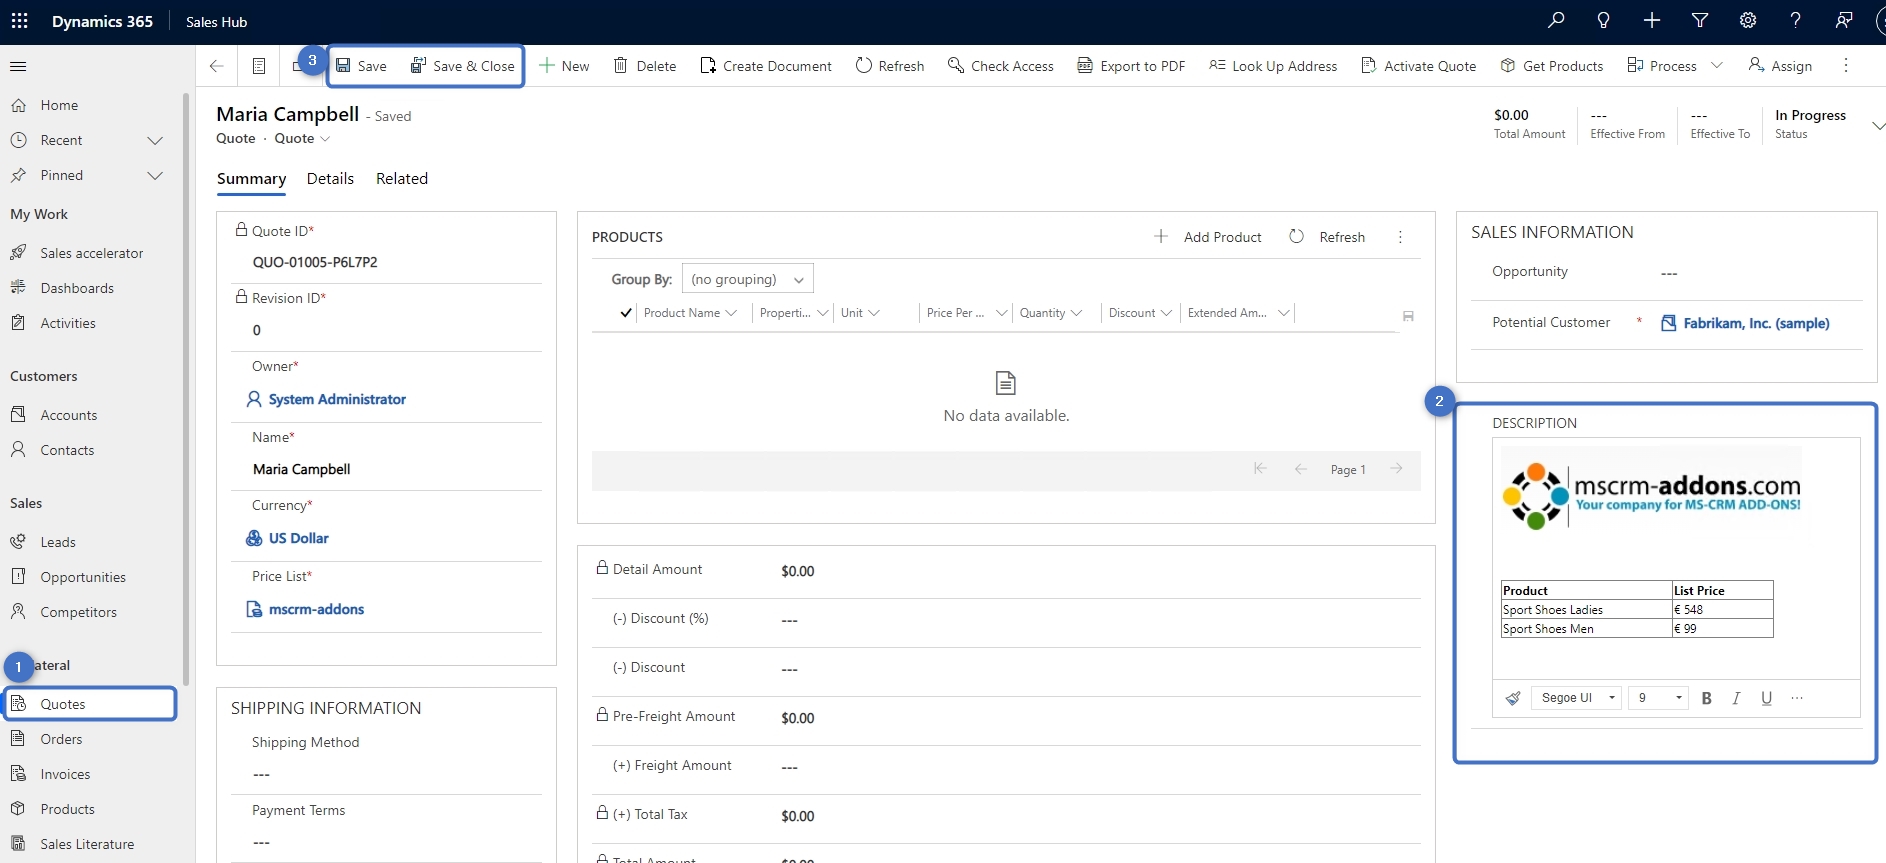The height and width of the screenshot is (863, 1886).
Task: Toggle Italic in description editor
Action: (1737, 698)
